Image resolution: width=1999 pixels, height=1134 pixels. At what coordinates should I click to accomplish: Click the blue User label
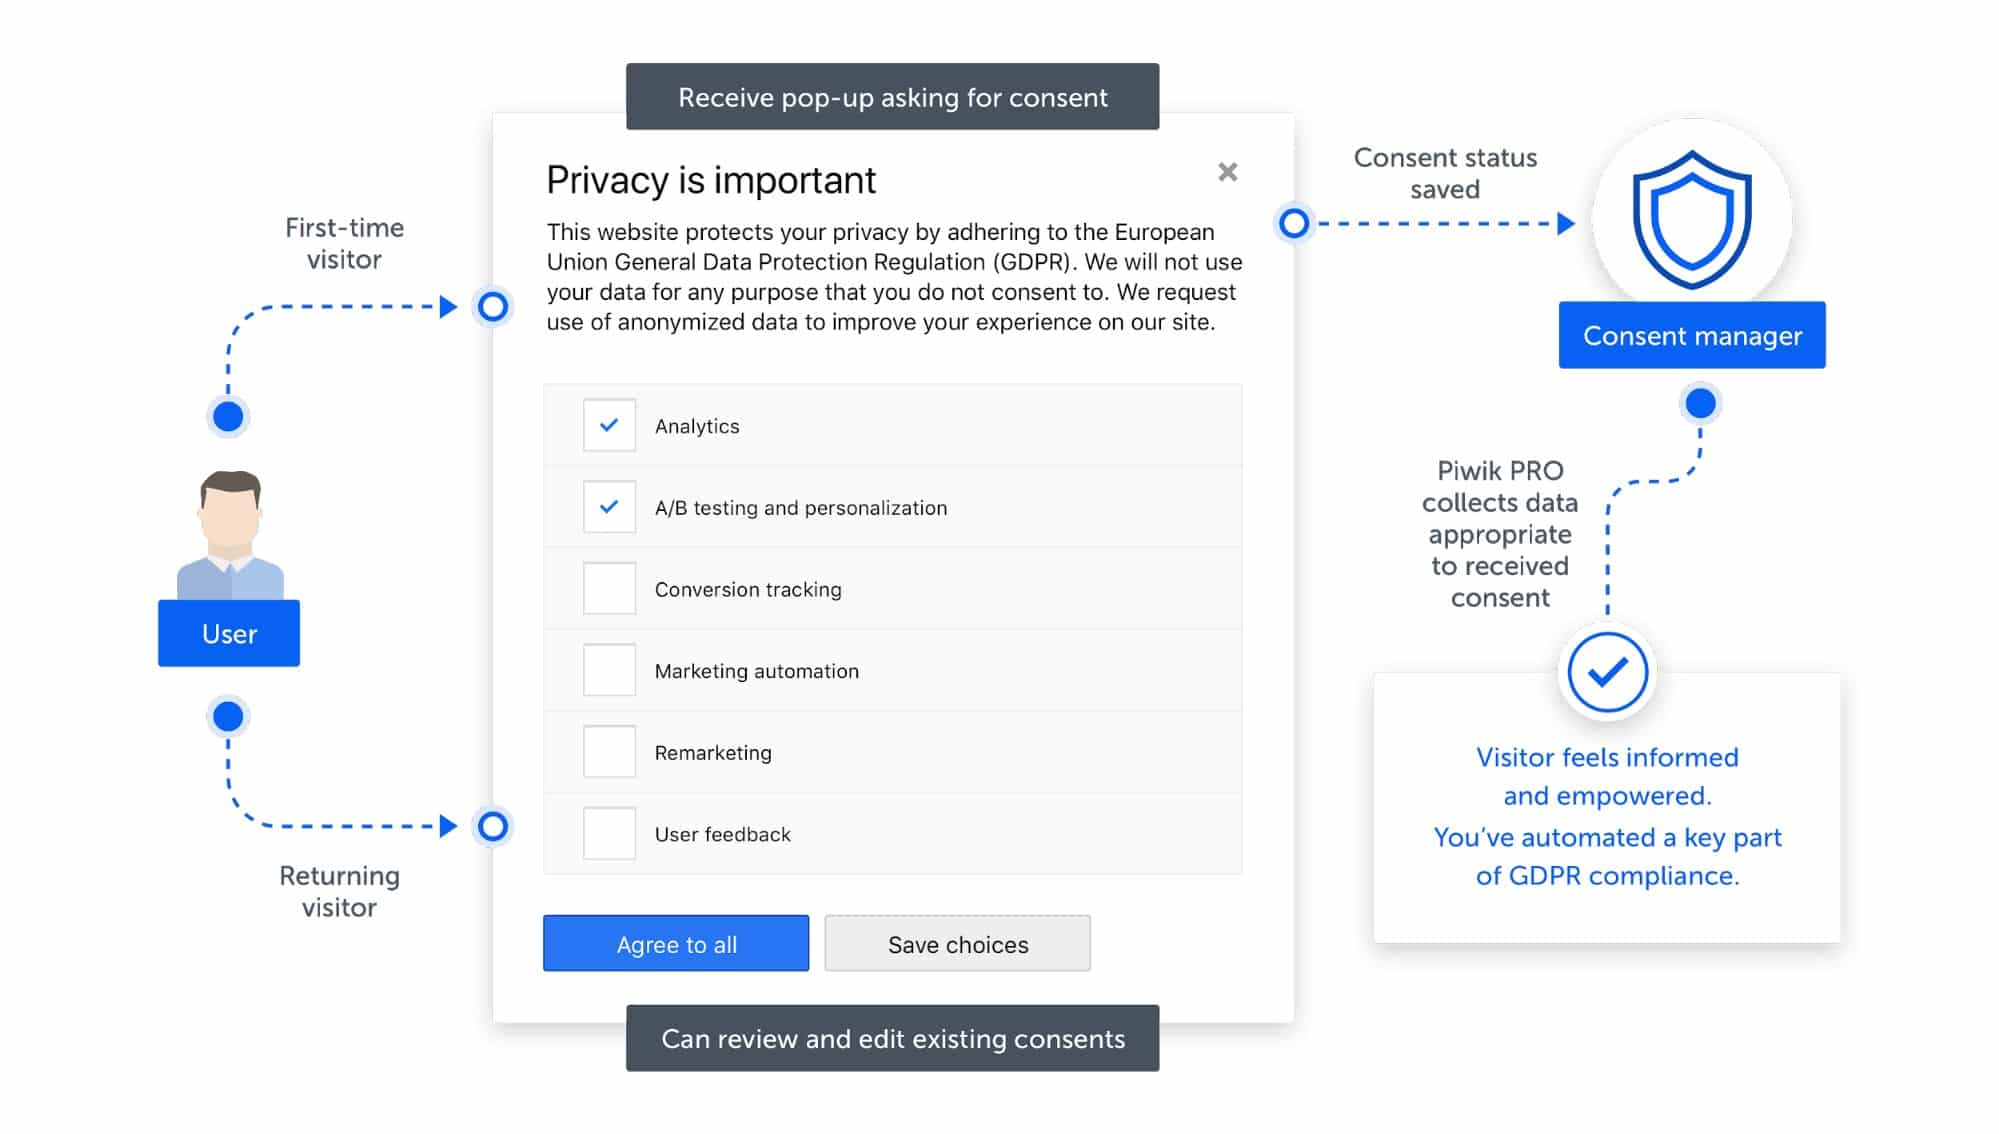click(229, 633)
